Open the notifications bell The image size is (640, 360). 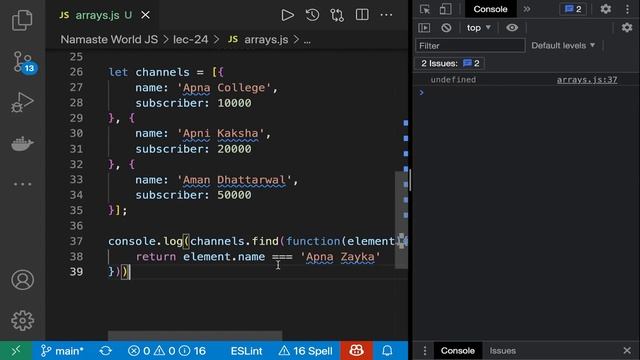387,351
